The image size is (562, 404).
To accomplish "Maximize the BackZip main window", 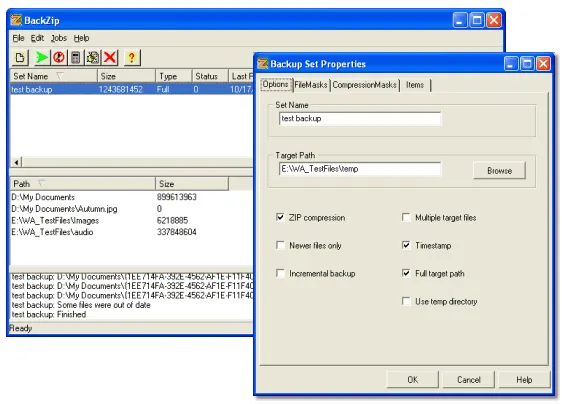I will pyautogui.click(x=477, y=20).
